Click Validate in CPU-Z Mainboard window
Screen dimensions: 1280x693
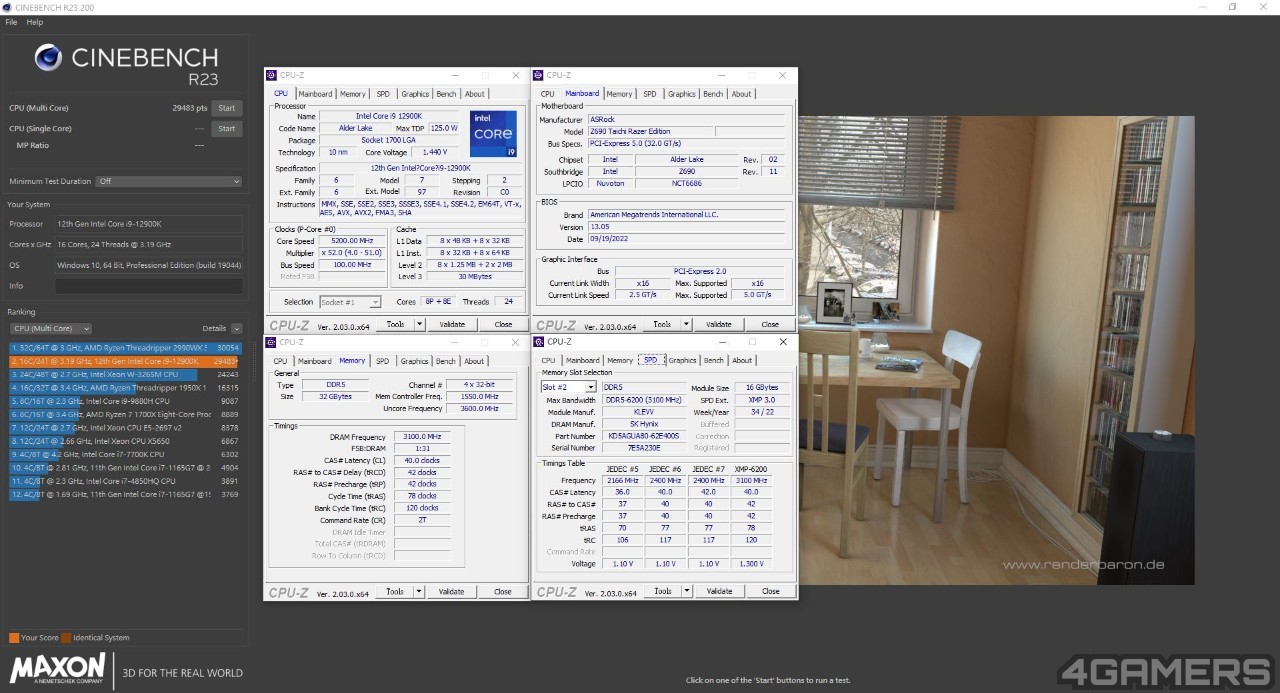(719, 324)
